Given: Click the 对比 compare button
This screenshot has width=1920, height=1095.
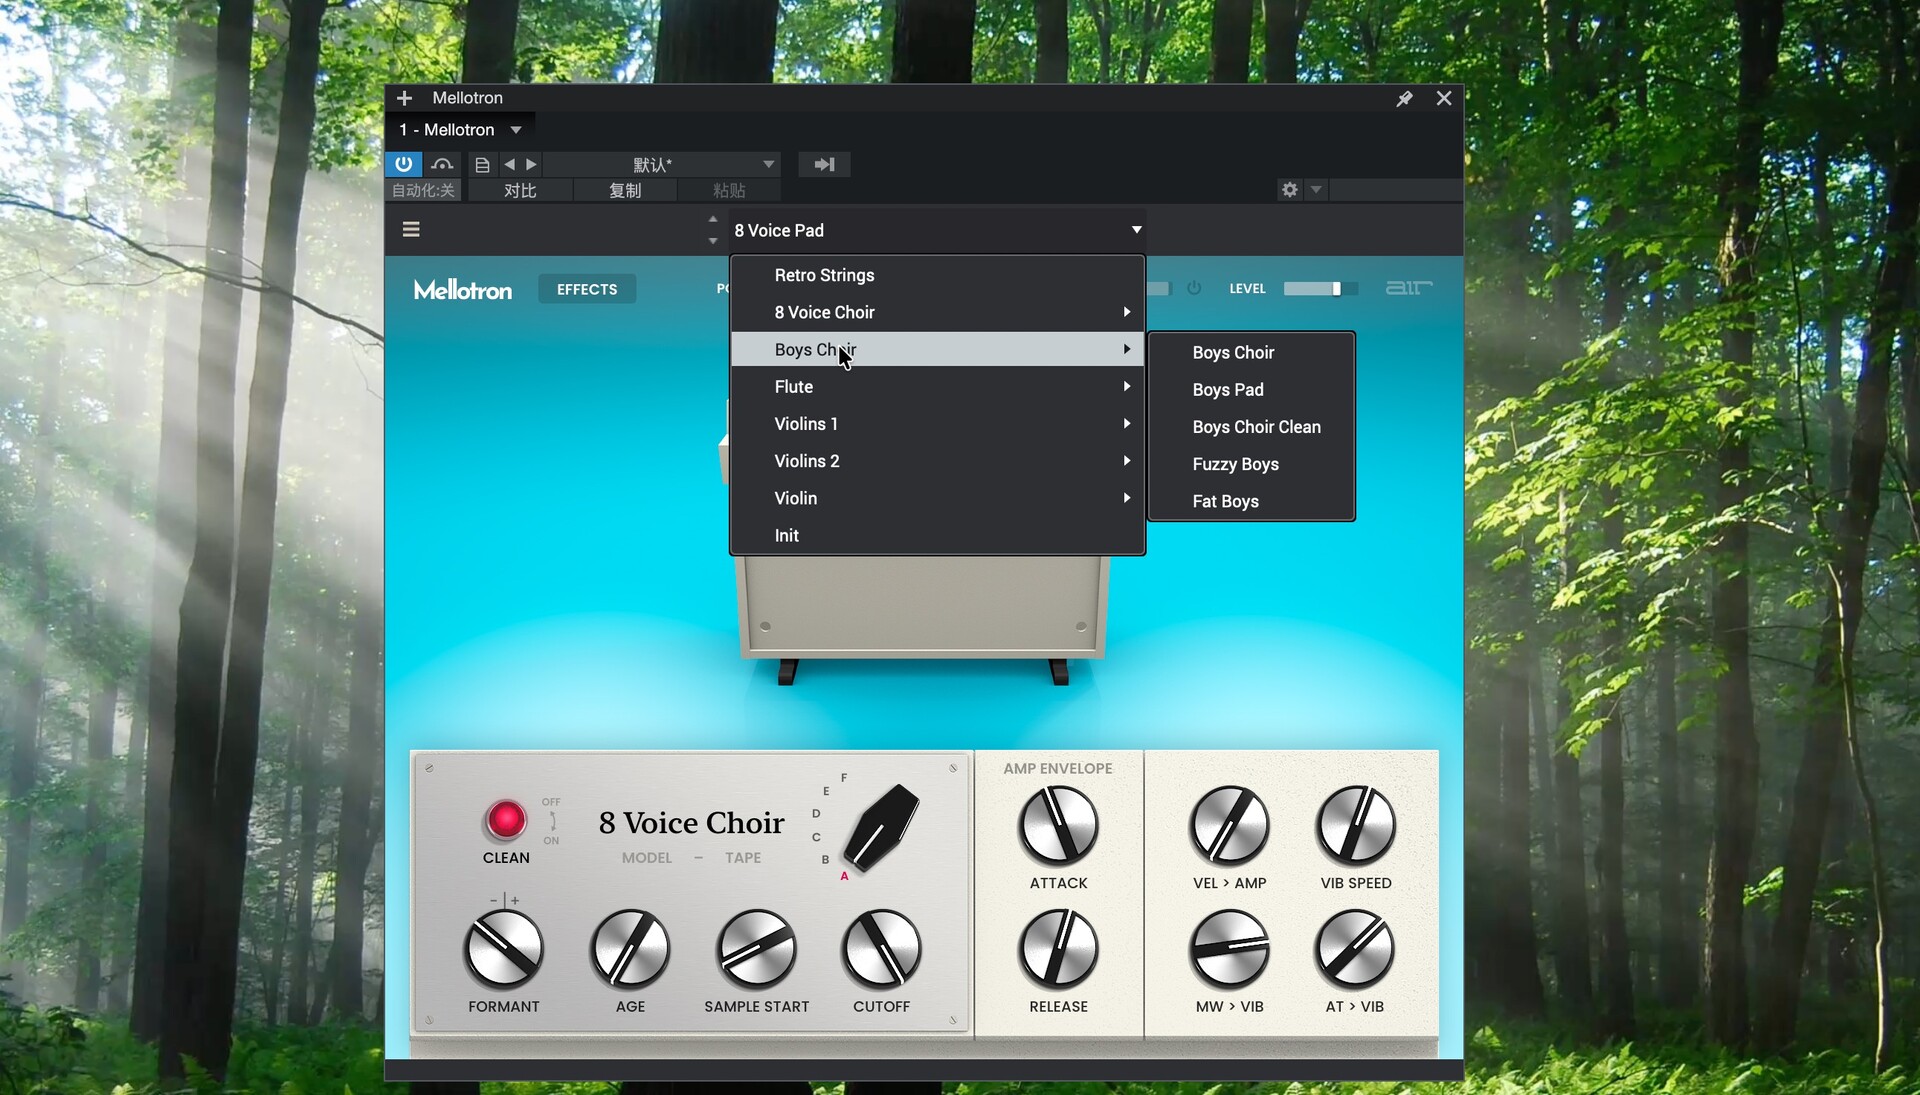Looking at the screenshot, I should (520, 190).
